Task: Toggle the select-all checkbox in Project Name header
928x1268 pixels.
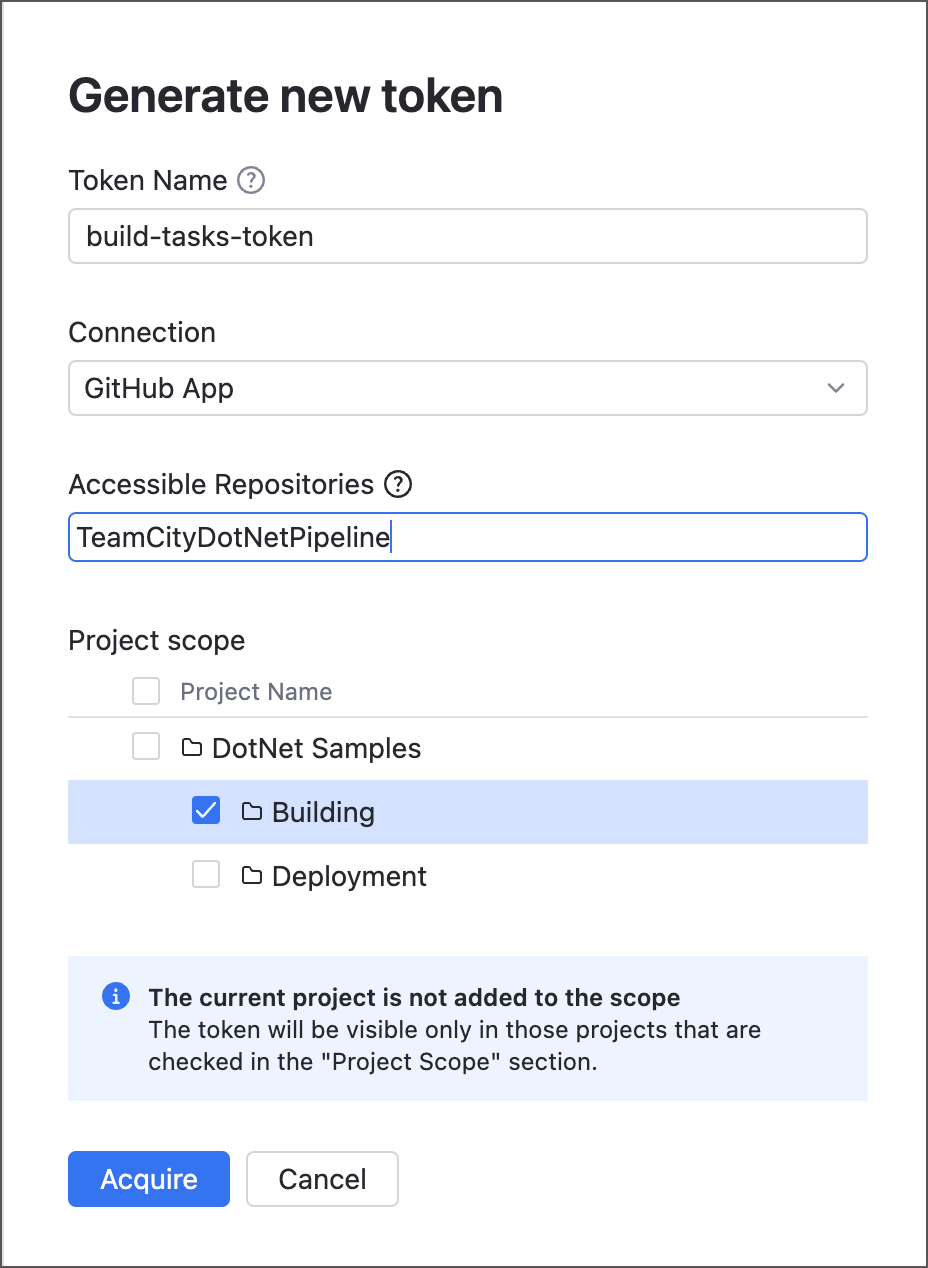Action: 145,690
